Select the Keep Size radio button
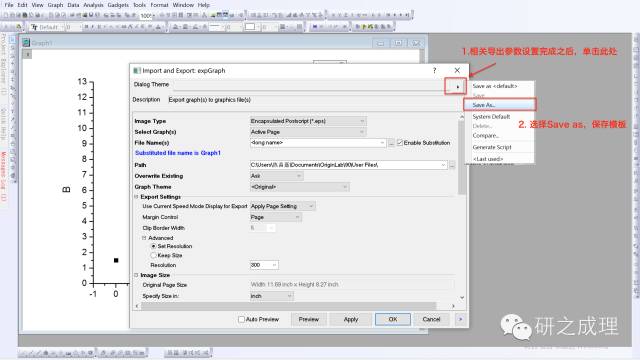This screenshot has height=360, width=640. click(x=153, y=255)
